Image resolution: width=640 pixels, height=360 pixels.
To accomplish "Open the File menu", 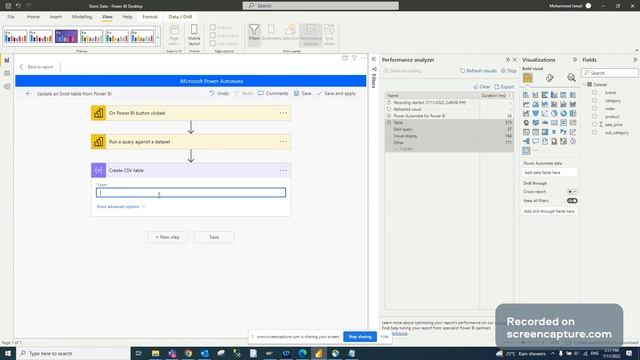I will (11, 17).
